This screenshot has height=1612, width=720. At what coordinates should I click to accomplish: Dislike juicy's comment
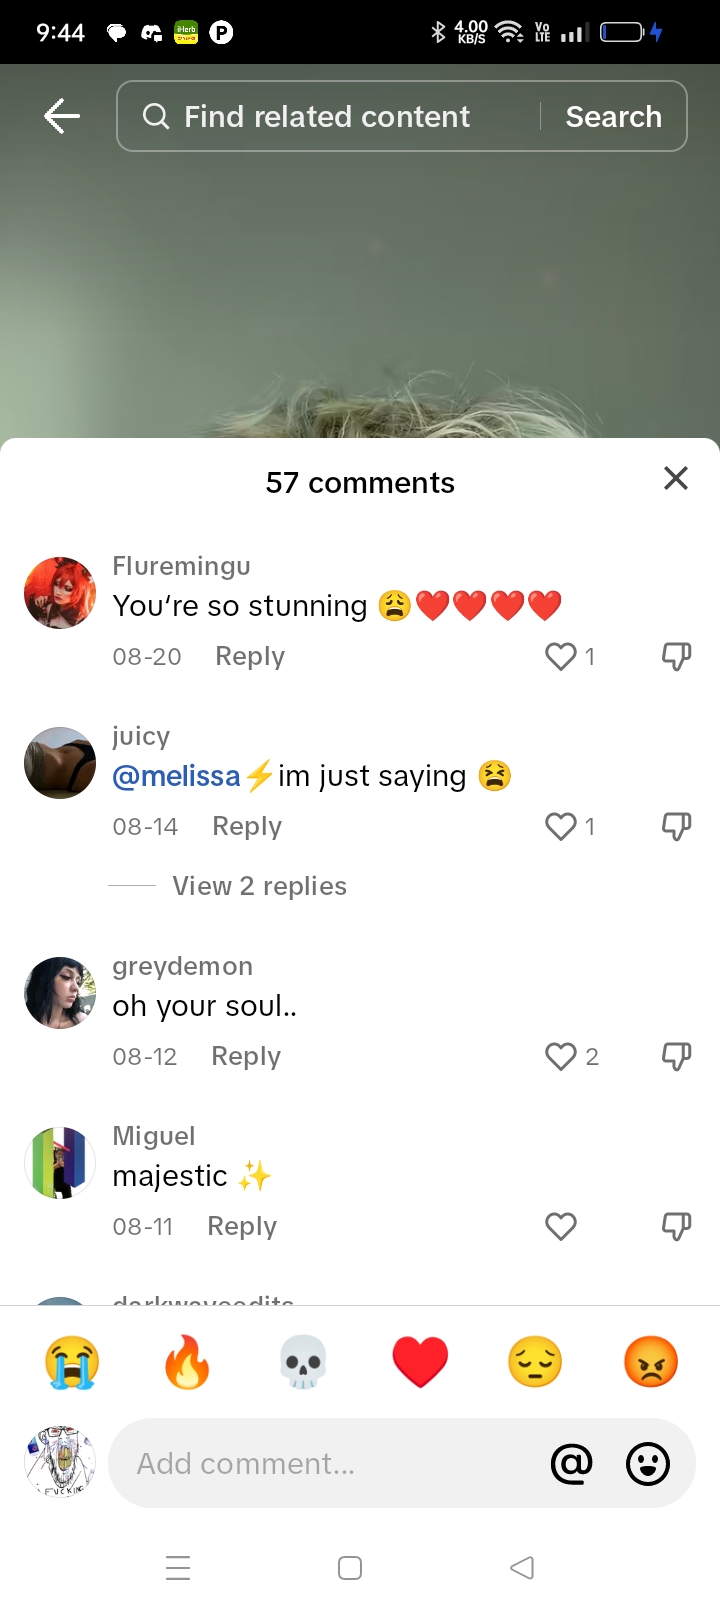tap(677, 827)
